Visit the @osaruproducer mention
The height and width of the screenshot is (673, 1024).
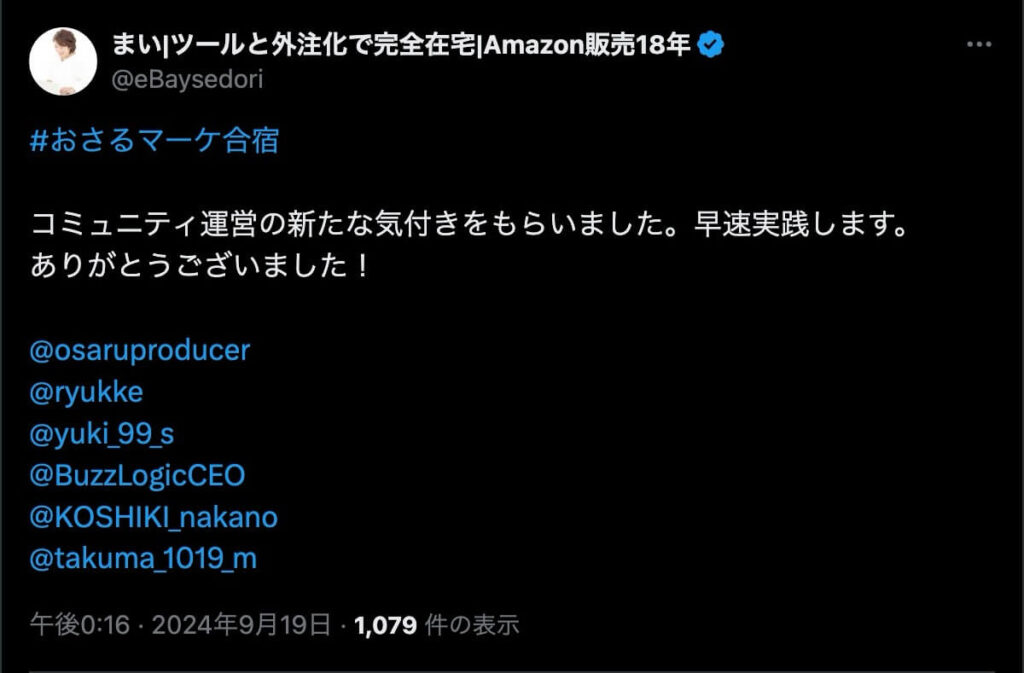click(x=140, y=351)
